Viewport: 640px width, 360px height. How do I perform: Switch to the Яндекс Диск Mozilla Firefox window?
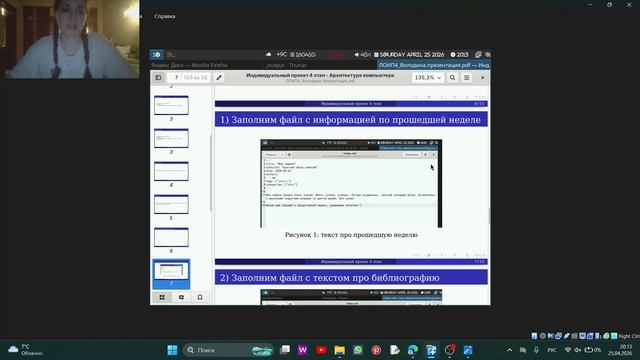189,65
